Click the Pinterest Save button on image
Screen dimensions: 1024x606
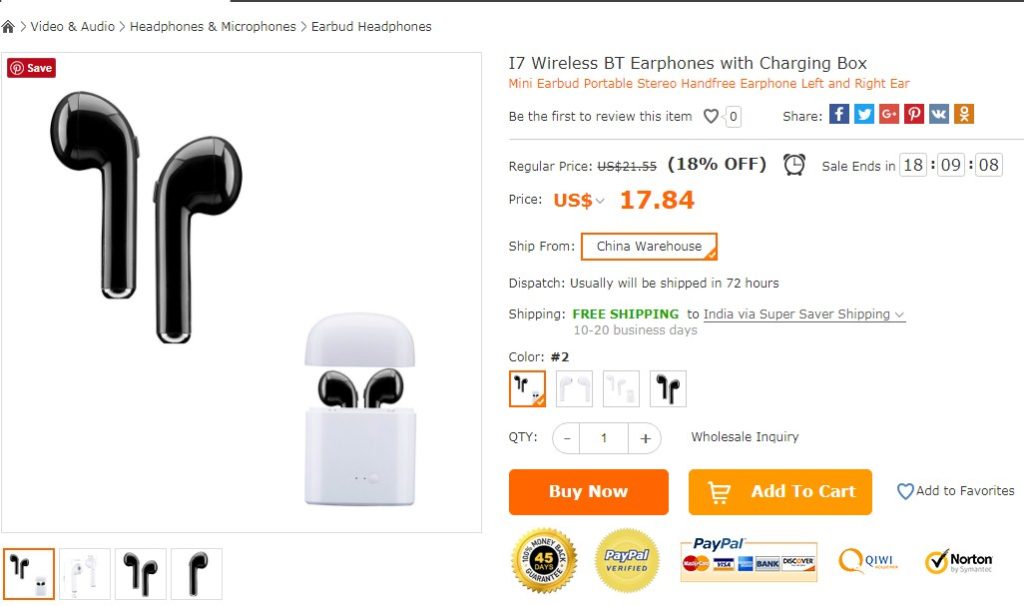click(31, 68)
